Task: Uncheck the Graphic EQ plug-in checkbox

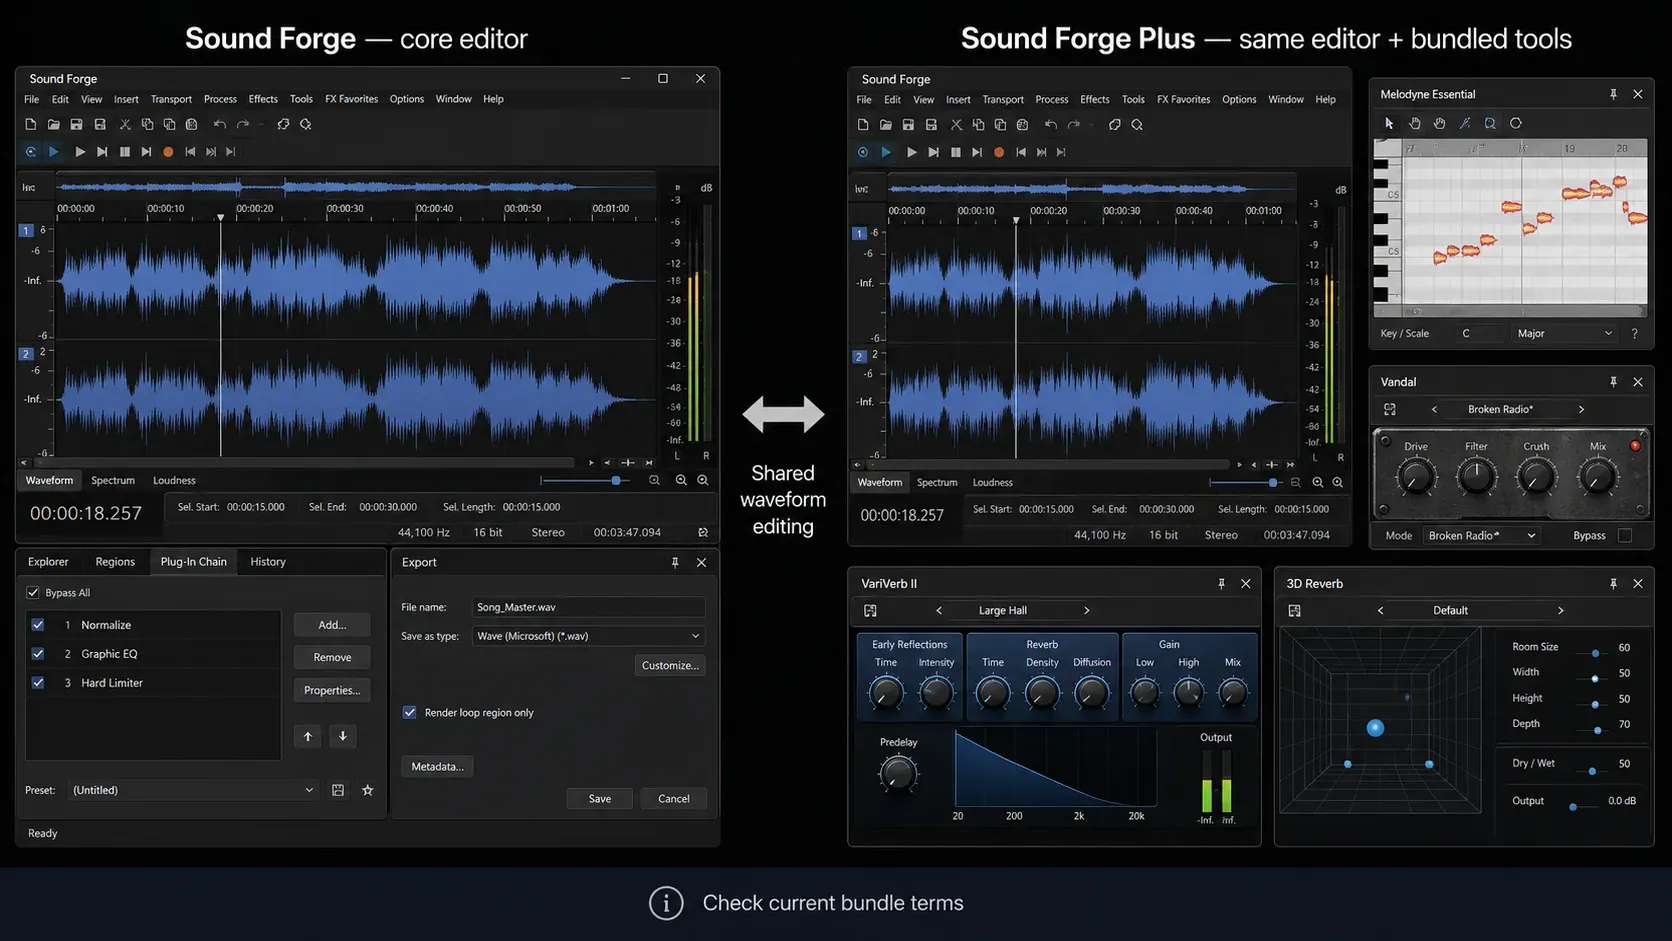Action: coord(38,654)
